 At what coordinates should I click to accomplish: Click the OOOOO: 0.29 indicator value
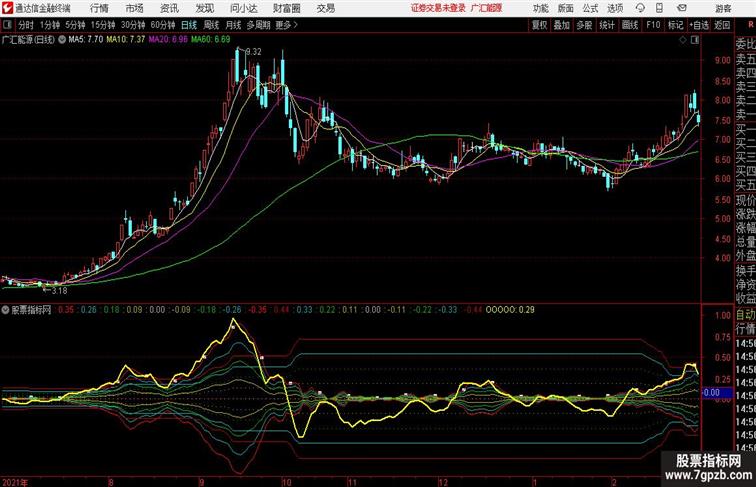click(510, 310)
